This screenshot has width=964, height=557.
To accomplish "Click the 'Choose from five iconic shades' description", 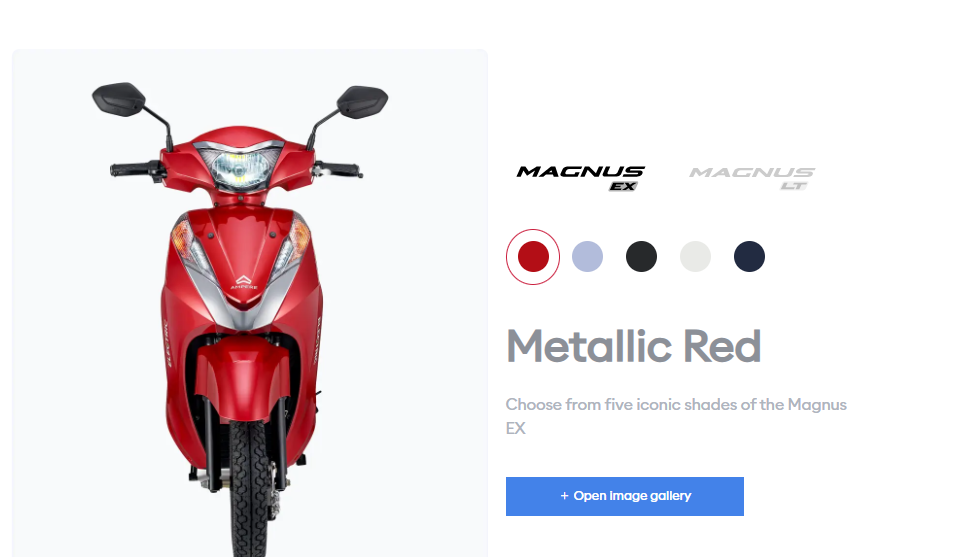I will click(x=676, y=416).
